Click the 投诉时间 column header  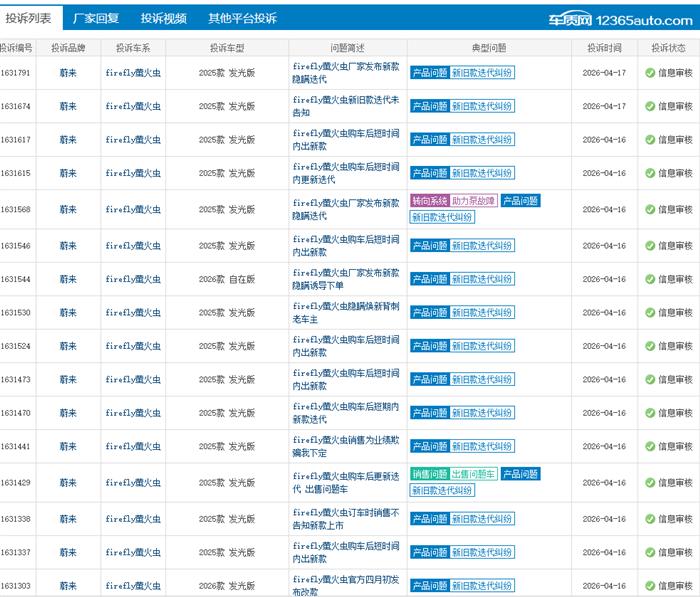[604, 47]
